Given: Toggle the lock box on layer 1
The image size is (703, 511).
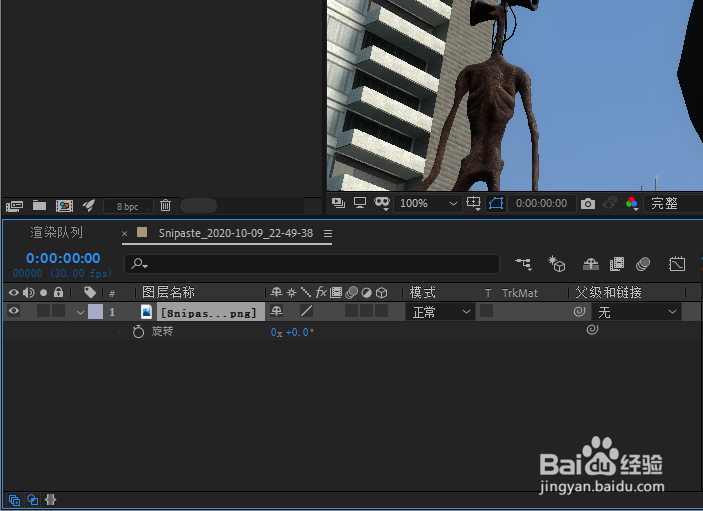Looking at the screenshot, I should pyautogui.click(x=59, y=311).
